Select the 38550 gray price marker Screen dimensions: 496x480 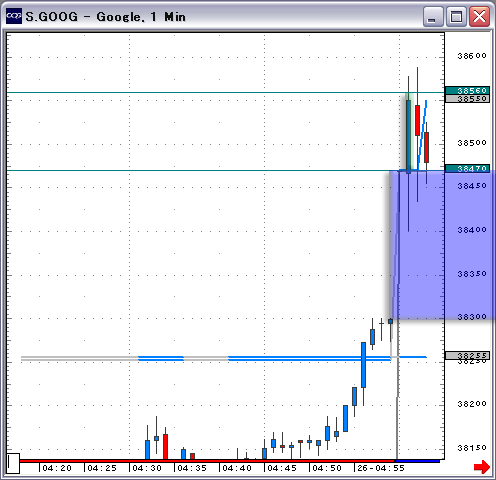pos(467,99)
